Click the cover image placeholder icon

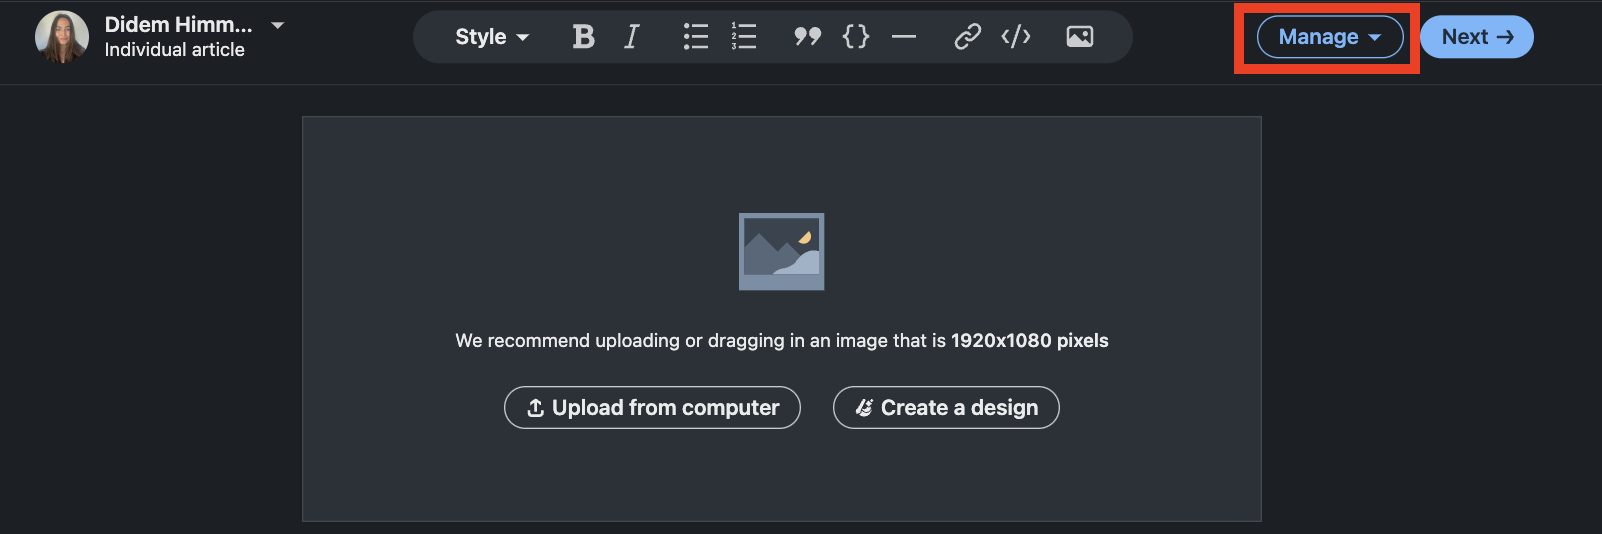pos(782,252)
